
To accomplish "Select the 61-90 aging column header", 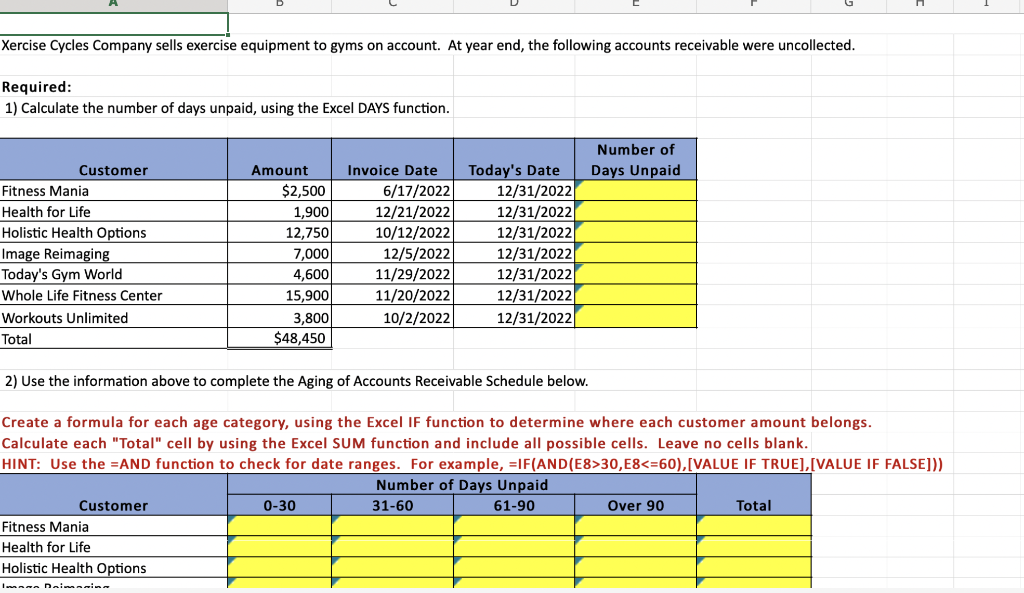I will (x=514, y=505).
